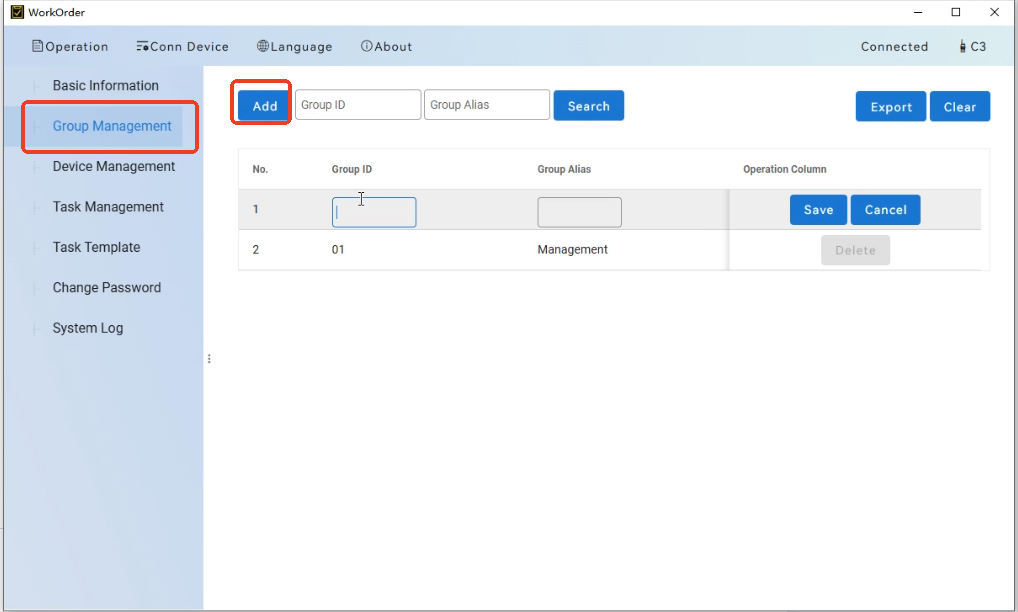Go to Device Management section
This screenshot has height=612, width=1018.
click(x=113, y=167)
